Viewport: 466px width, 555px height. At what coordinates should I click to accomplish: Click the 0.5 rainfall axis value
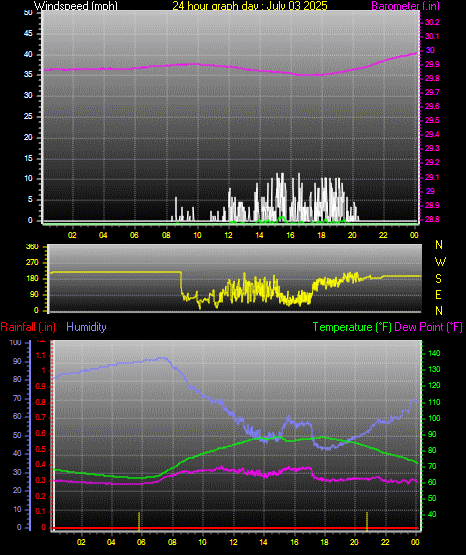pyautogui.click(x=41, y=449)
